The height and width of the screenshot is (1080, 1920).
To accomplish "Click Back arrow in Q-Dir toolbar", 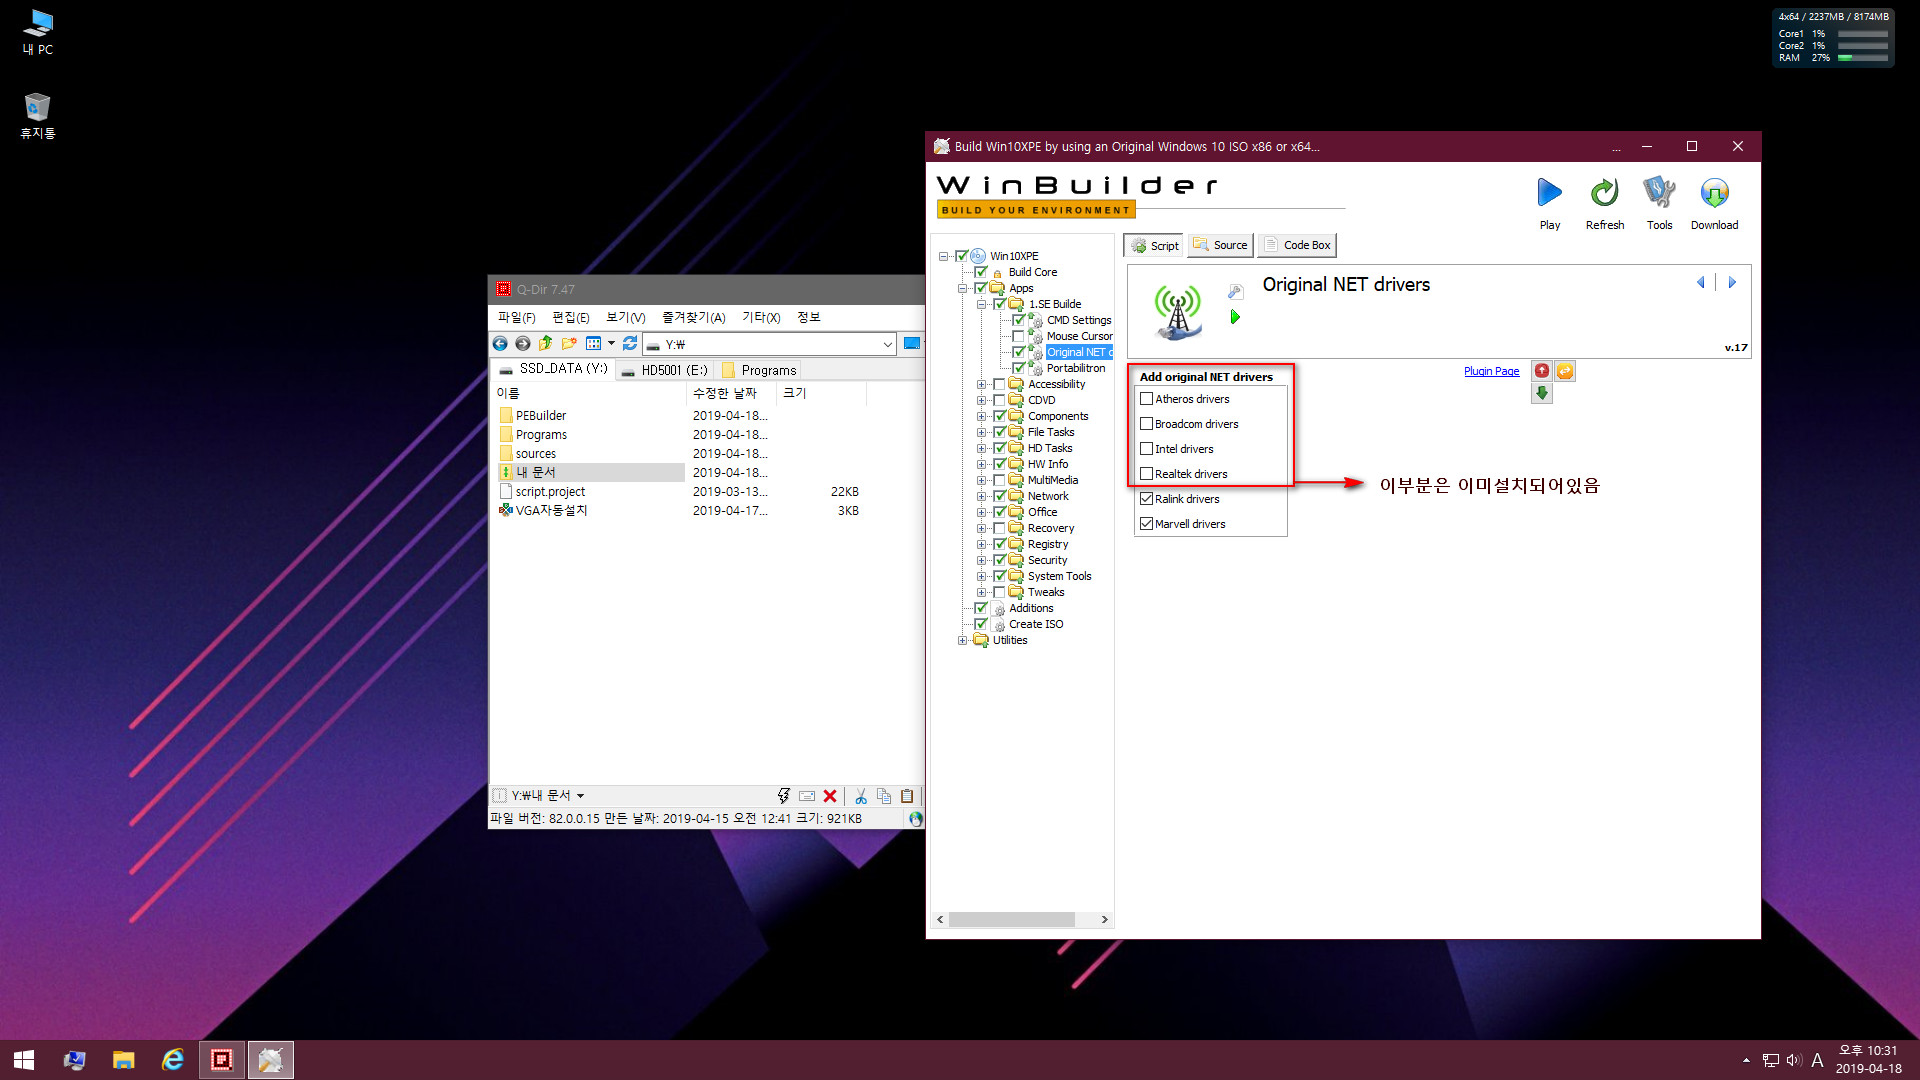I will 500,344.
